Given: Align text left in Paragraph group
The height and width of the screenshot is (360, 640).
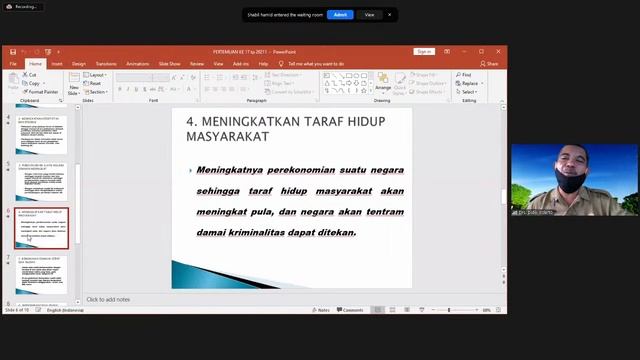Looking at the screenshot, I should coord(207,89).
